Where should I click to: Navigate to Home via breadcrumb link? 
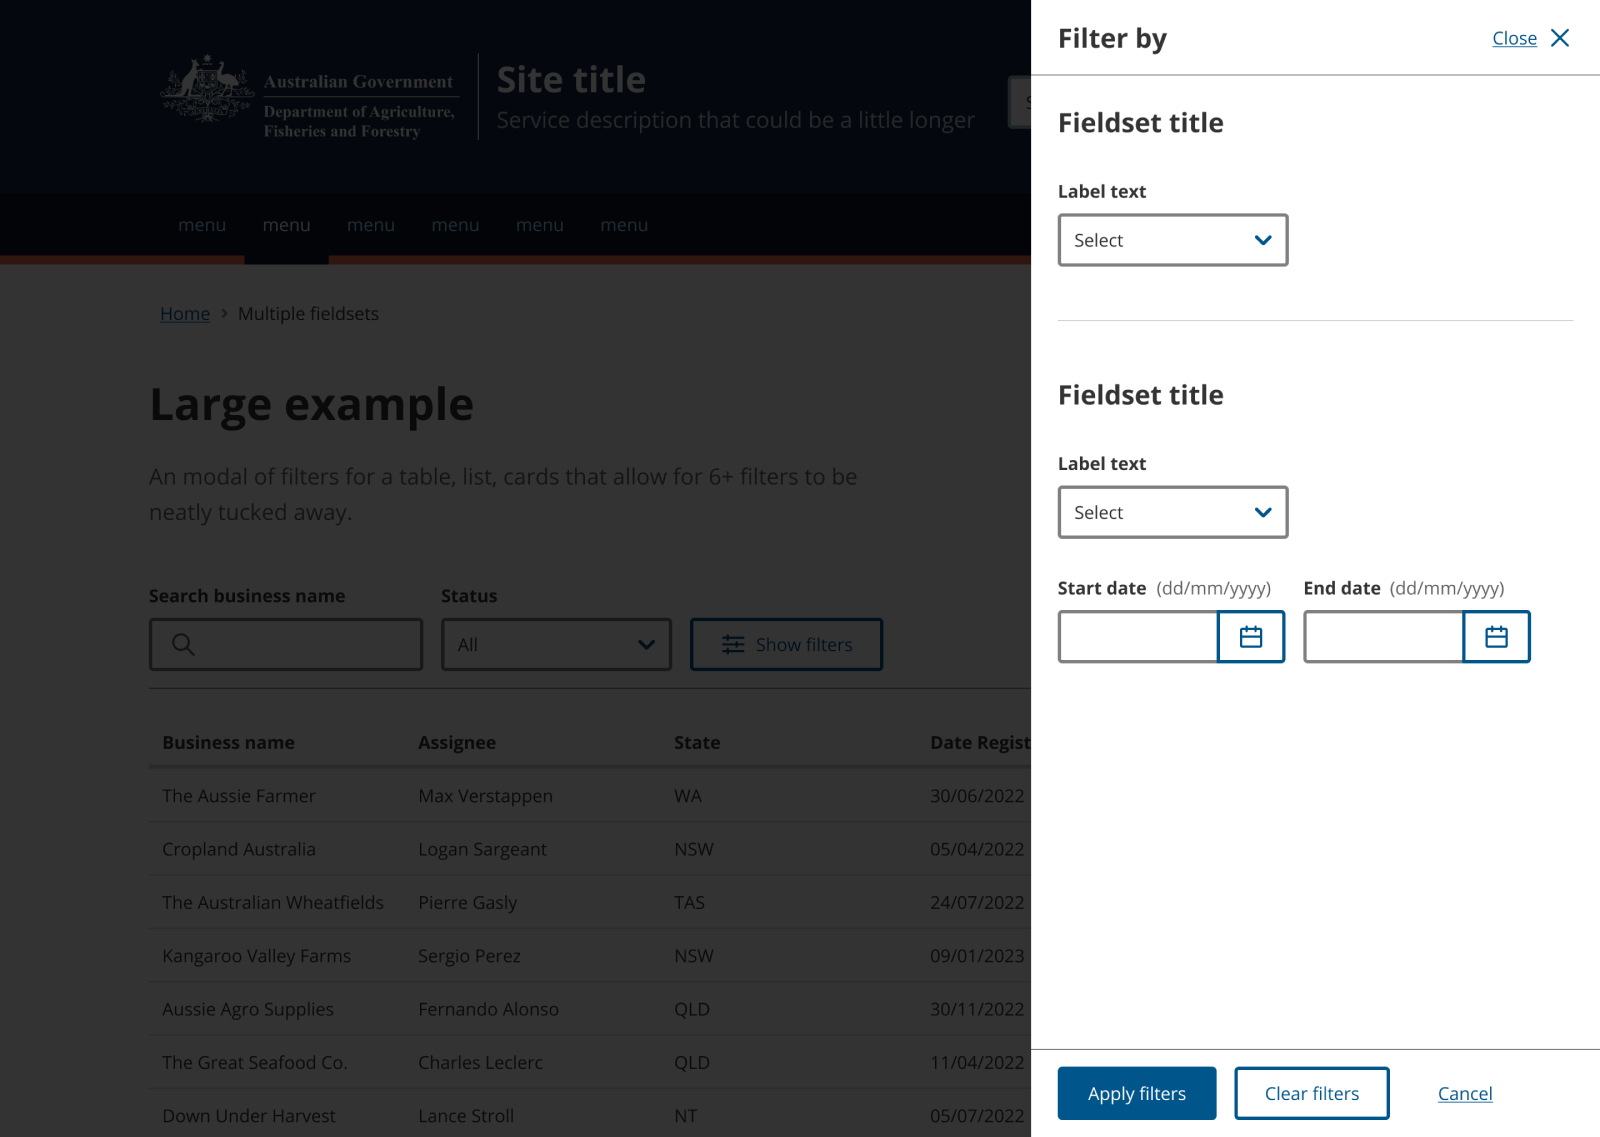[x=184, y=313]
